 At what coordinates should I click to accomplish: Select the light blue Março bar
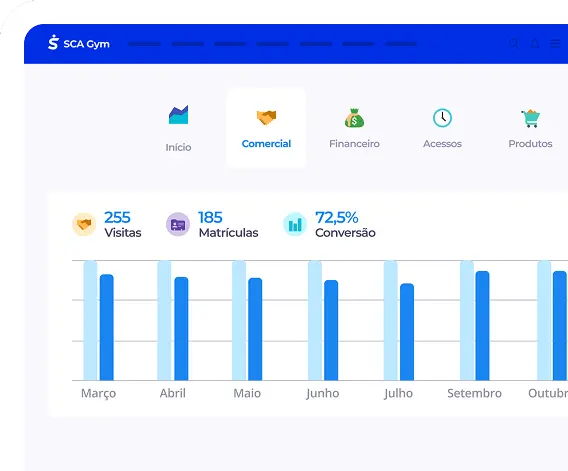[91, 320]
